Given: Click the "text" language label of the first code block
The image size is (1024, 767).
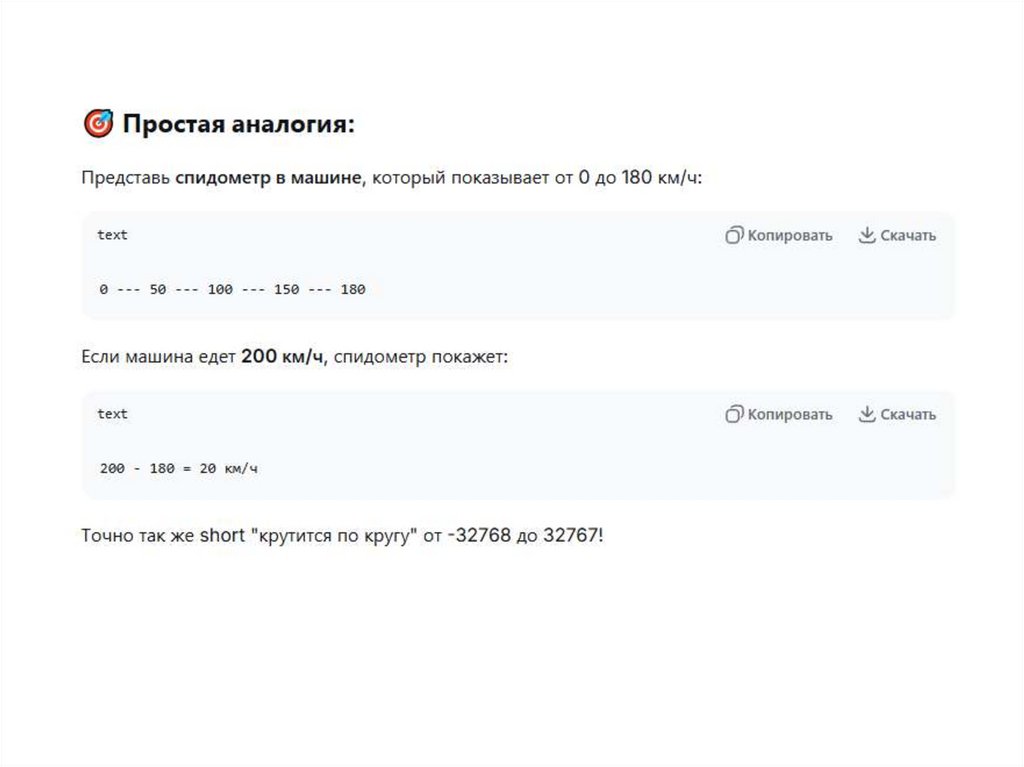Looking at the screenshot, I should coord(112,235).
